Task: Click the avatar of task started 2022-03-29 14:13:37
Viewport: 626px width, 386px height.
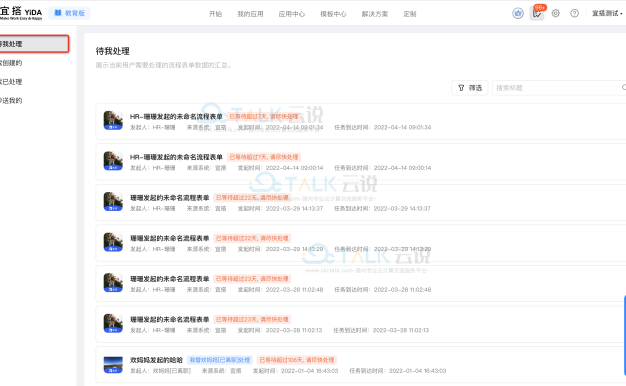Action: pyautogui.click(x=113, y=202)
